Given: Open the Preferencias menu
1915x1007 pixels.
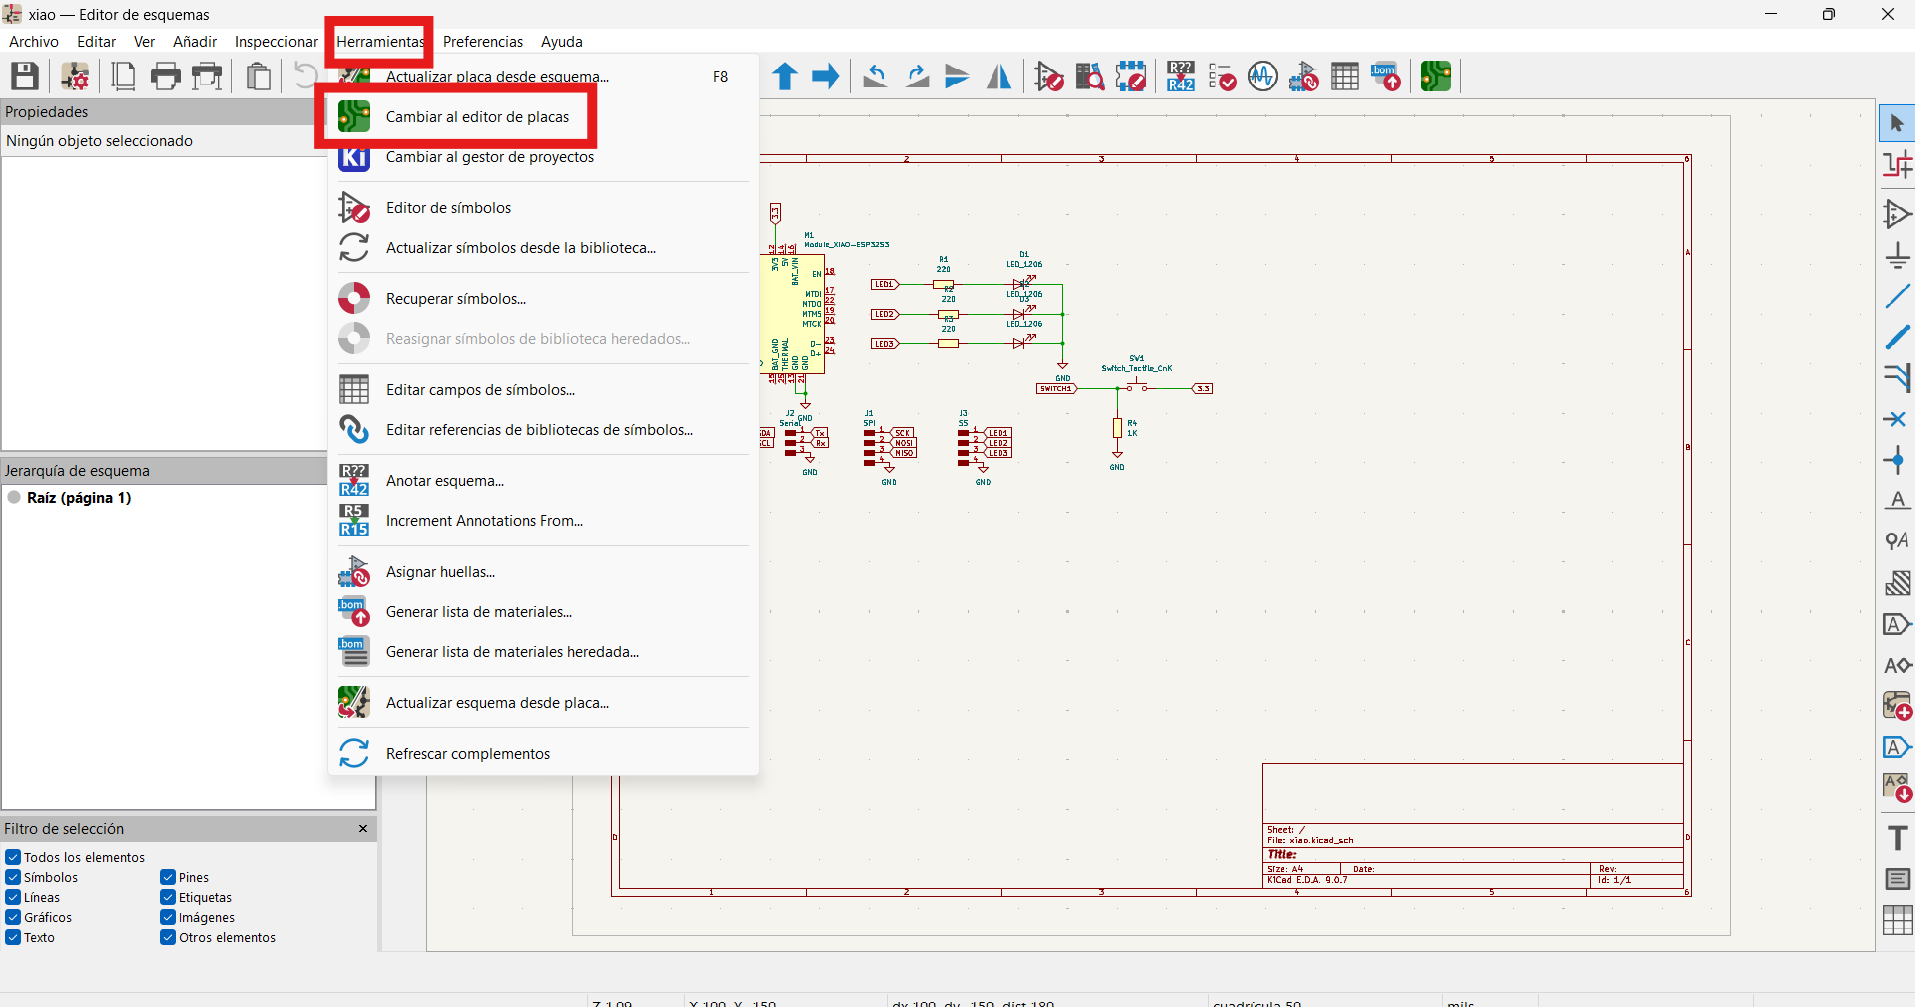Looking at the screenshot, I should 483,42.
